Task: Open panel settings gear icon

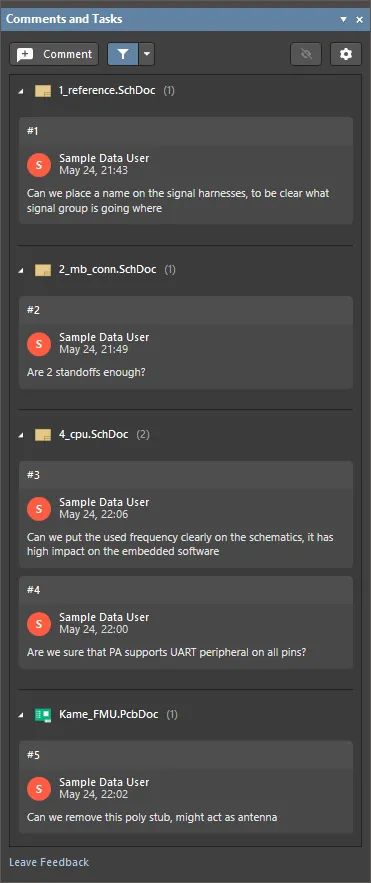Action: click(x=346, y=55)
